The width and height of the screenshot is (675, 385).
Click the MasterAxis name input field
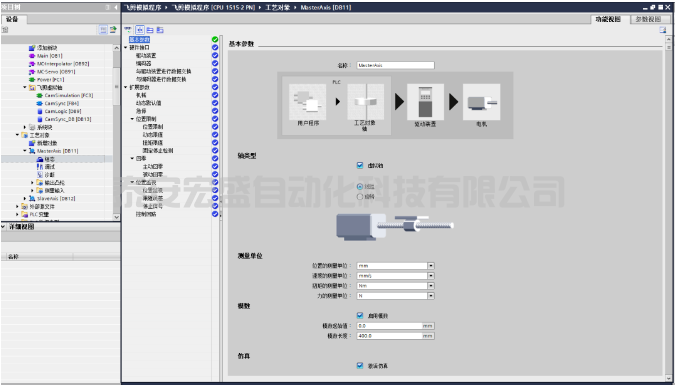coord(396,65)
